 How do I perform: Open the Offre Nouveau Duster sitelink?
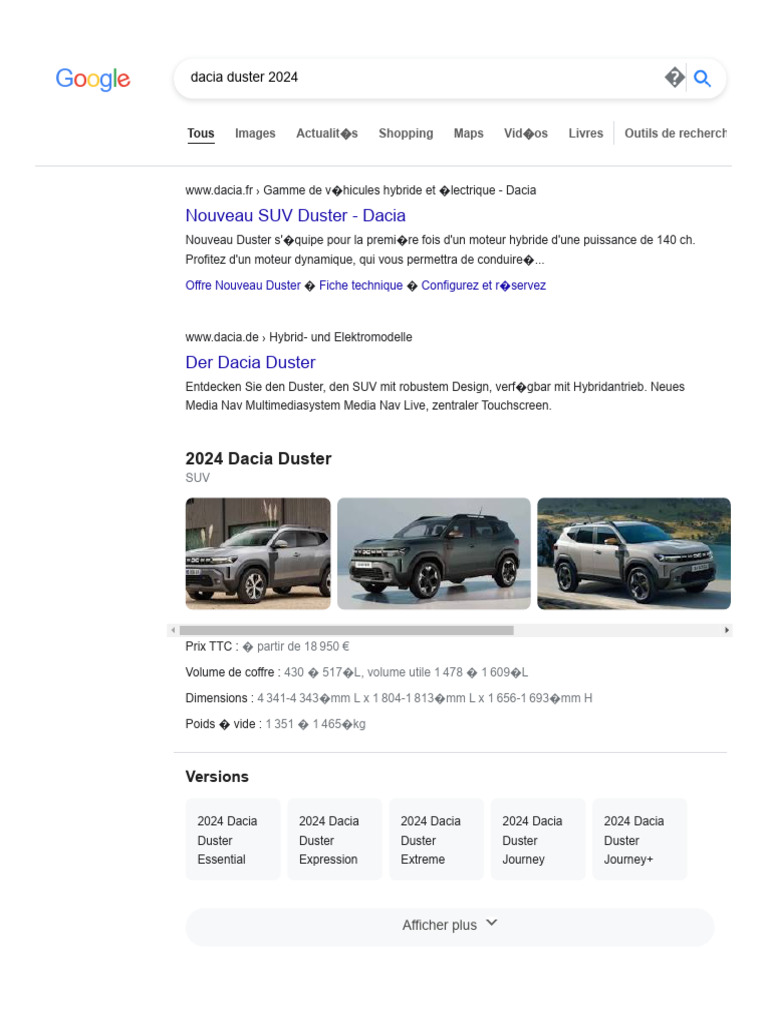(243, 285)
